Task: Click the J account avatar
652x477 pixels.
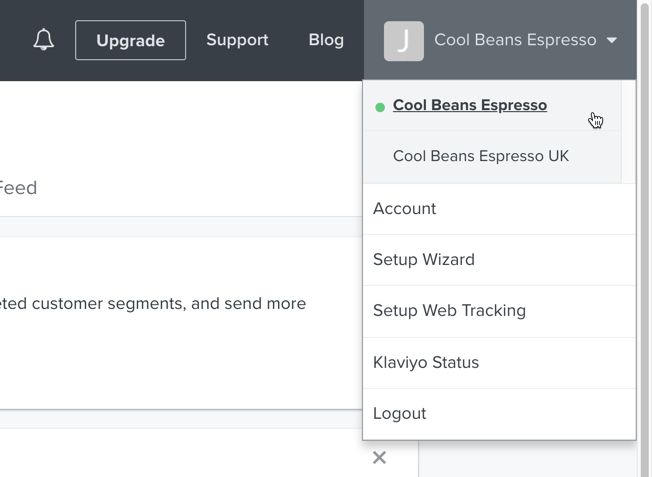Action: pyautogui.click(x=404, y=41)
